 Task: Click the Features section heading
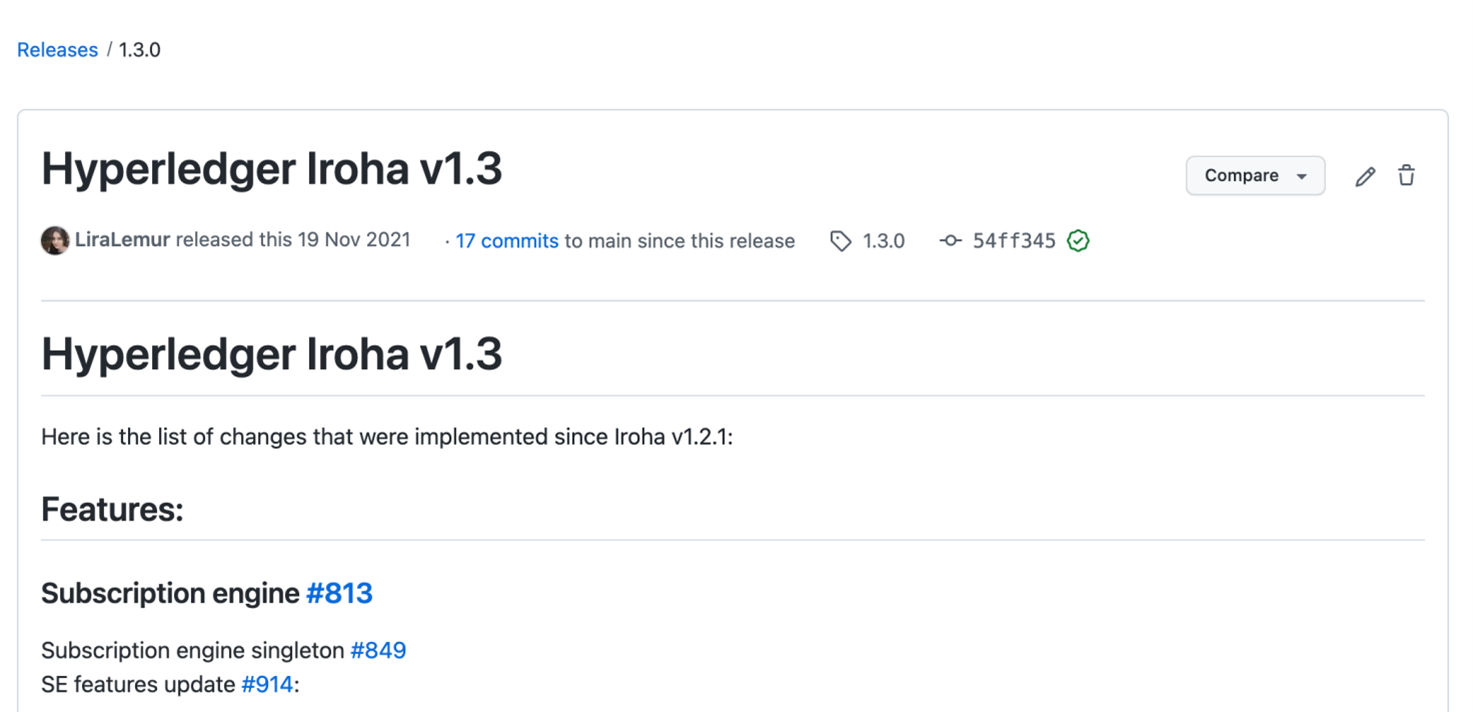[111, 509]
